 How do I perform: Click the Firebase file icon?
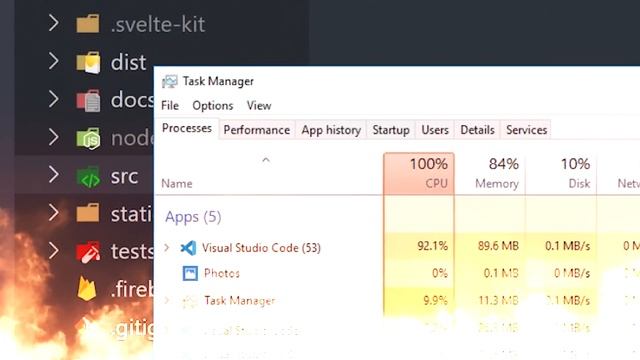click(x=87, y=289)
